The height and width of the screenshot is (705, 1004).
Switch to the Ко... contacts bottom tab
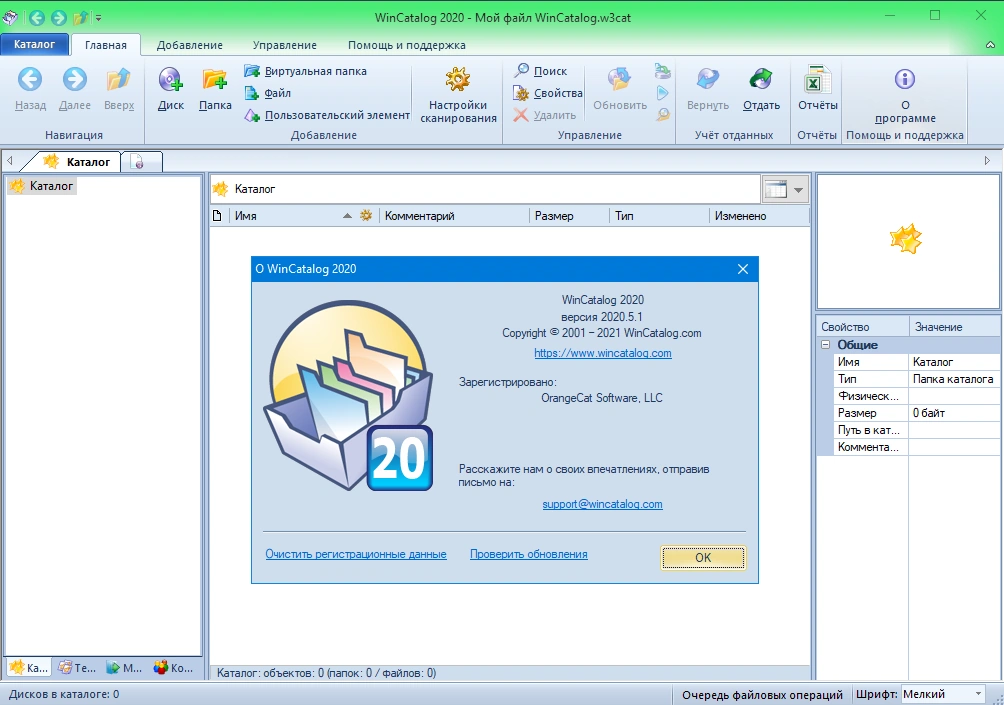pos(173,668)
